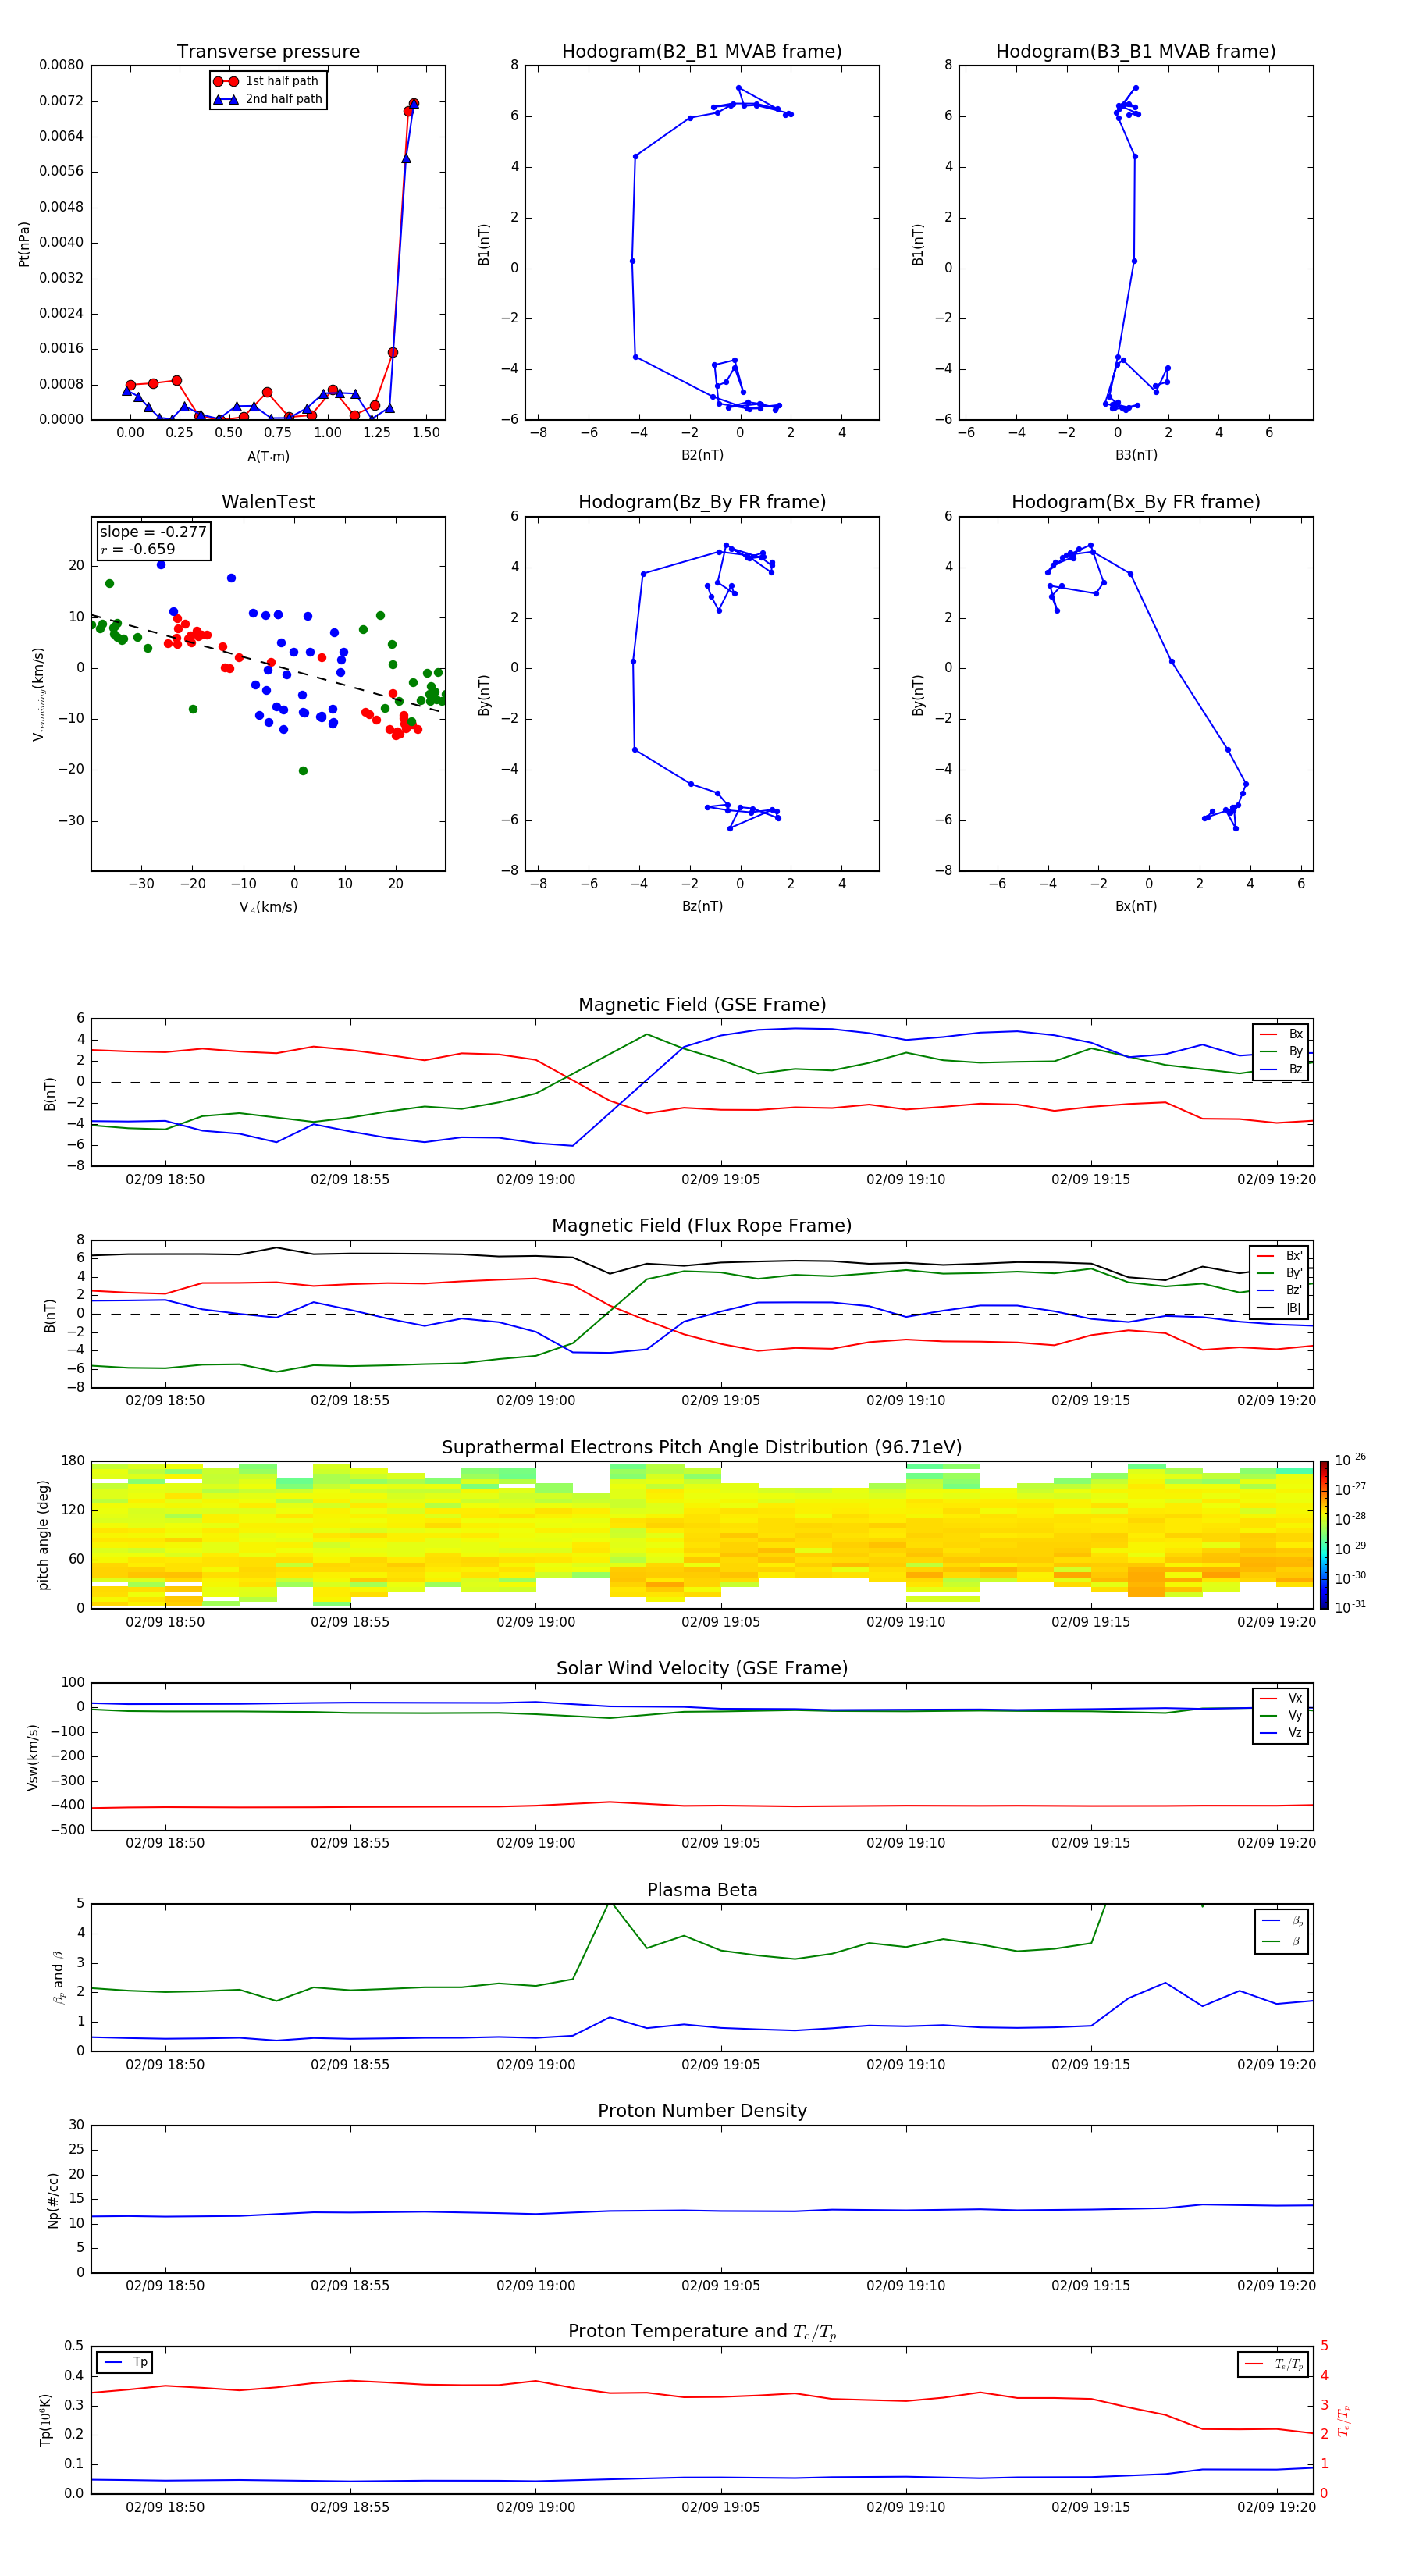Click the 'Vx' legend entry in solar wind plot
This screenshot has width=1405, height=2576.
click(x=1282, y=1698)
